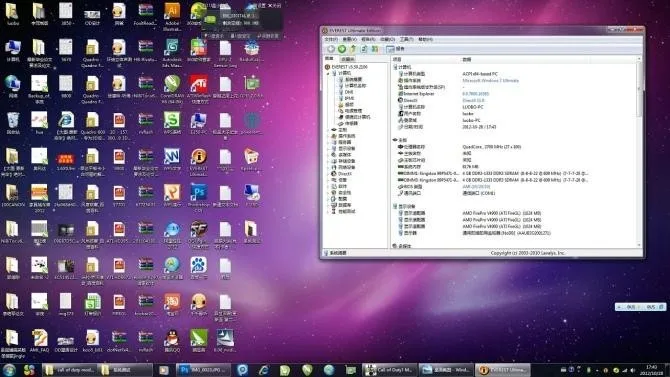Expand the 软件 node in the EVEREST tree

(x=328, y=186)
